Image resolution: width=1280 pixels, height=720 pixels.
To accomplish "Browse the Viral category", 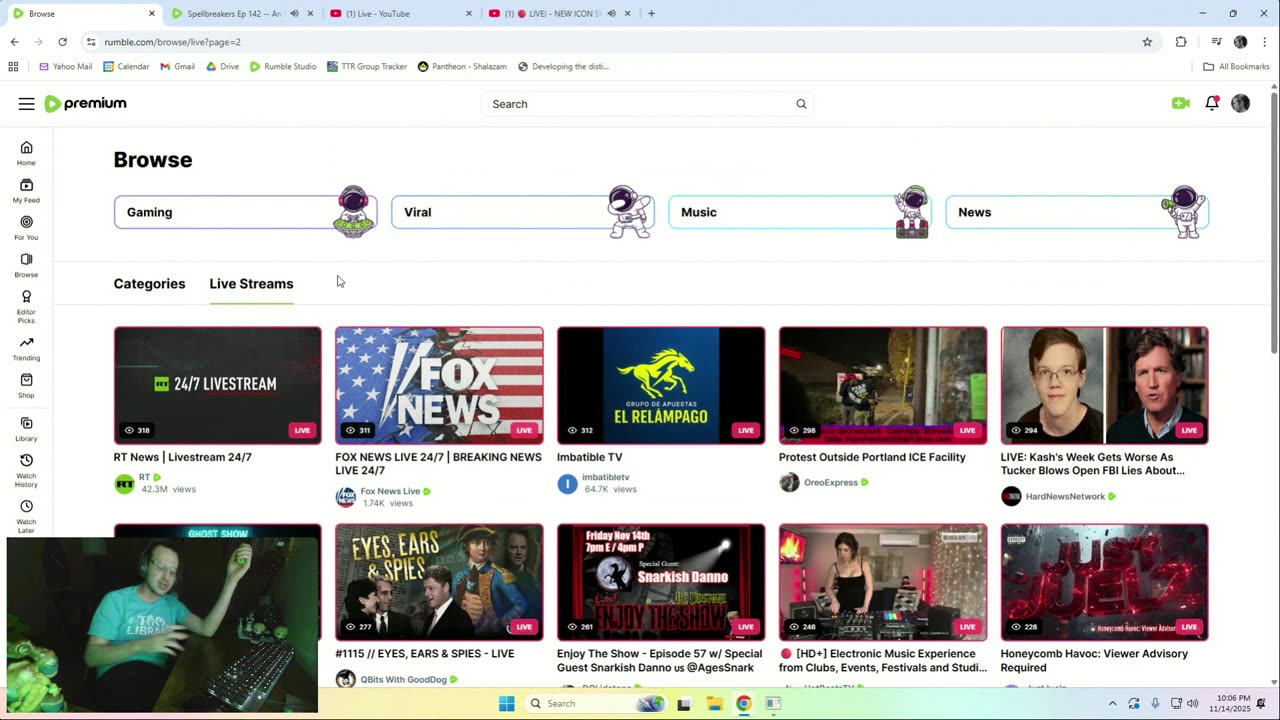I will [522, 212].
